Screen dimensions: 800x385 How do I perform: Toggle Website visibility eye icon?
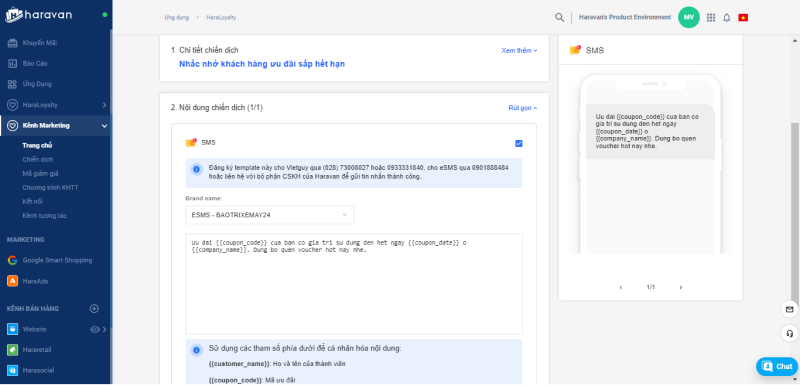(95, 329)
